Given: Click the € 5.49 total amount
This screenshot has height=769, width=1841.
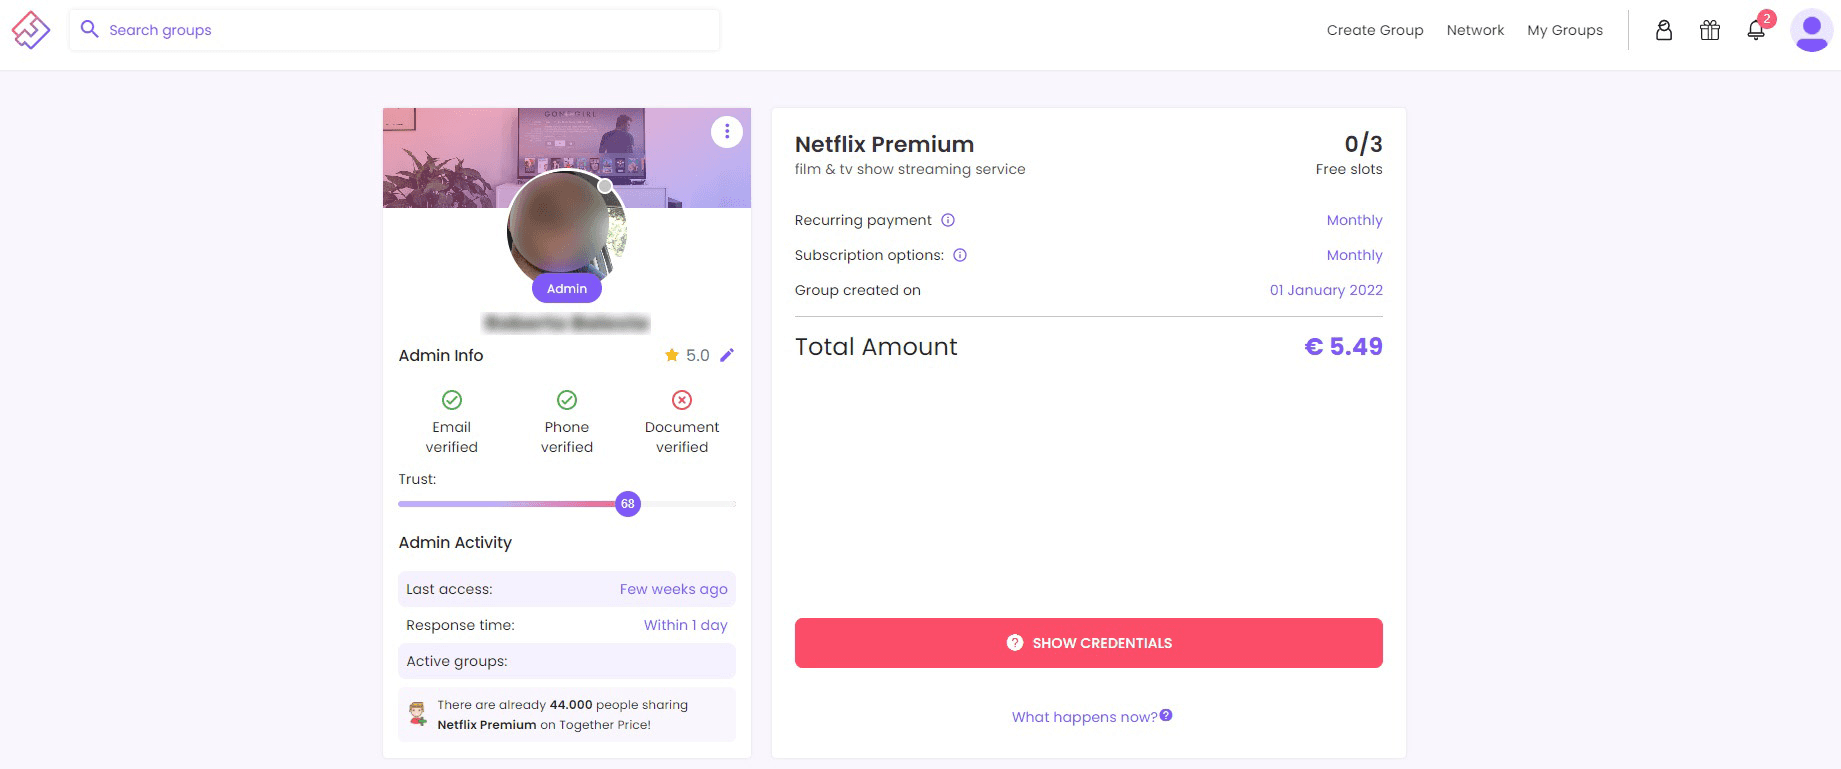Looking at the screenshot, I should [1343, 346].
